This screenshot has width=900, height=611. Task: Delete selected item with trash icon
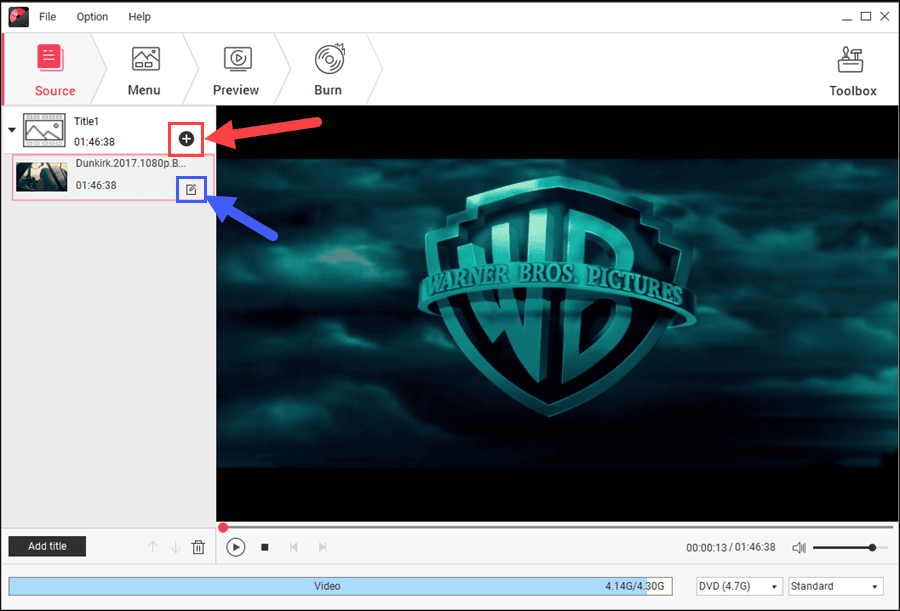click(x=198, y=547)
